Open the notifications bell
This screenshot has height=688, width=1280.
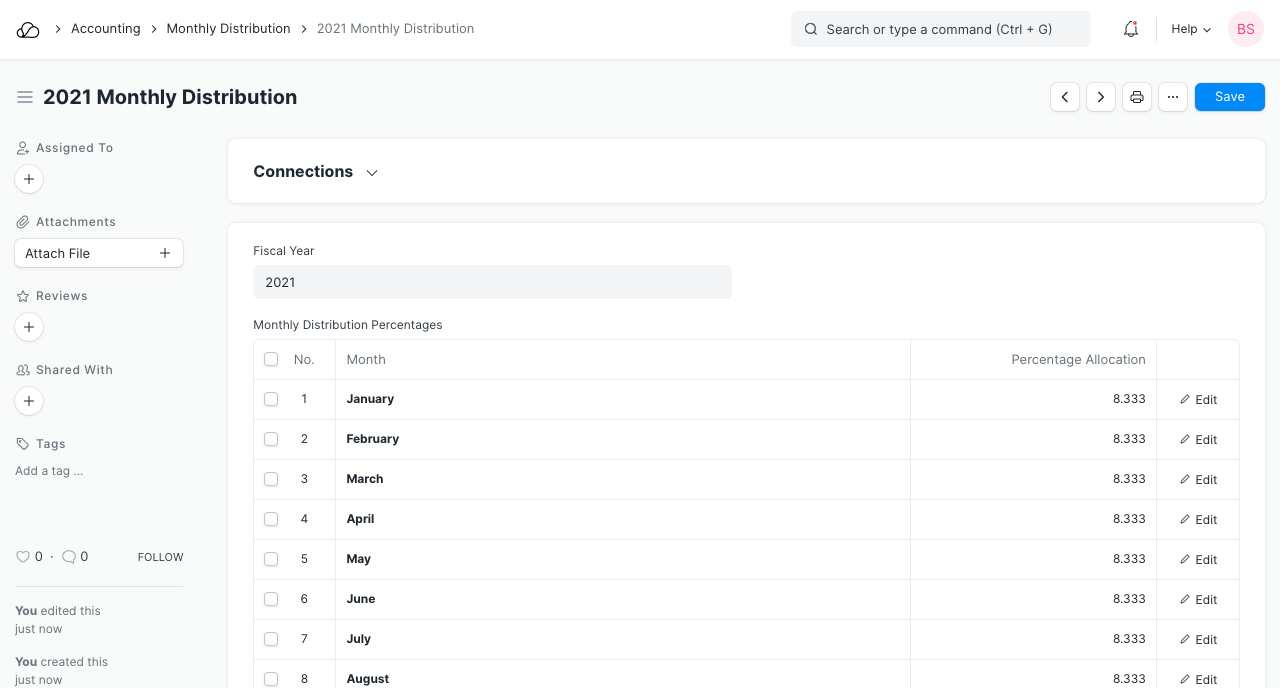1131,29
